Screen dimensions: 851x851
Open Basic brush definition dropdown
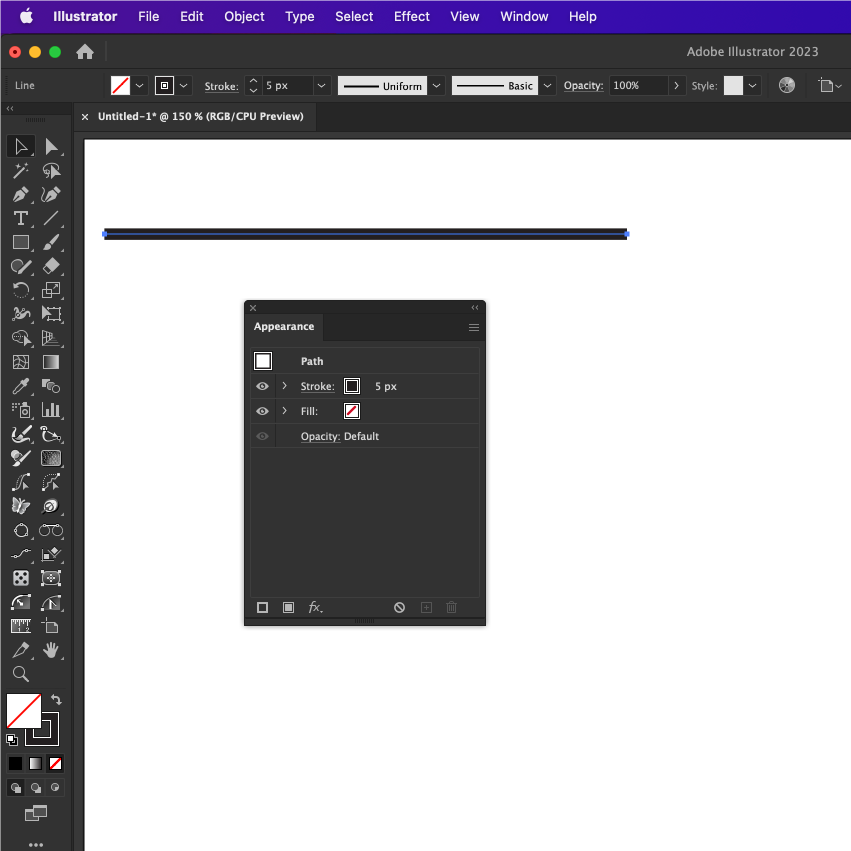click(548, 86)
